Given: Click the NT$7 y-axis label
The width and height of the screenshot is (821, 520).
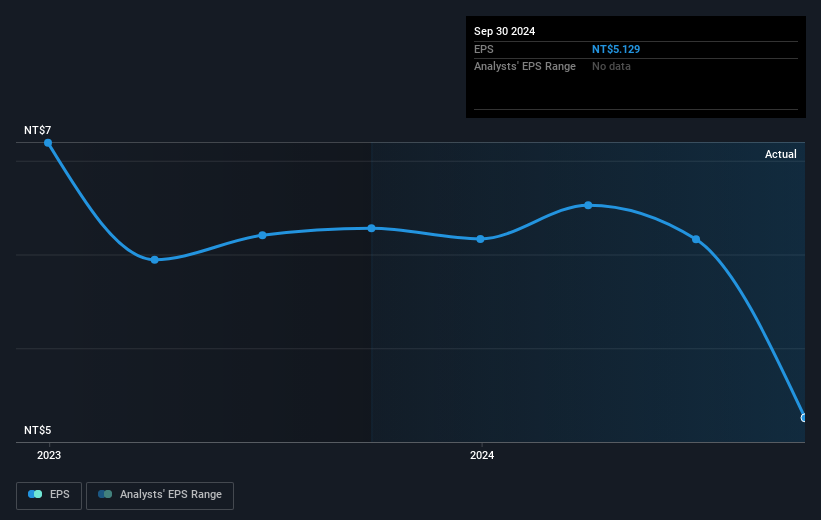Looking at the screenshot, I should [x=38, y=130].
